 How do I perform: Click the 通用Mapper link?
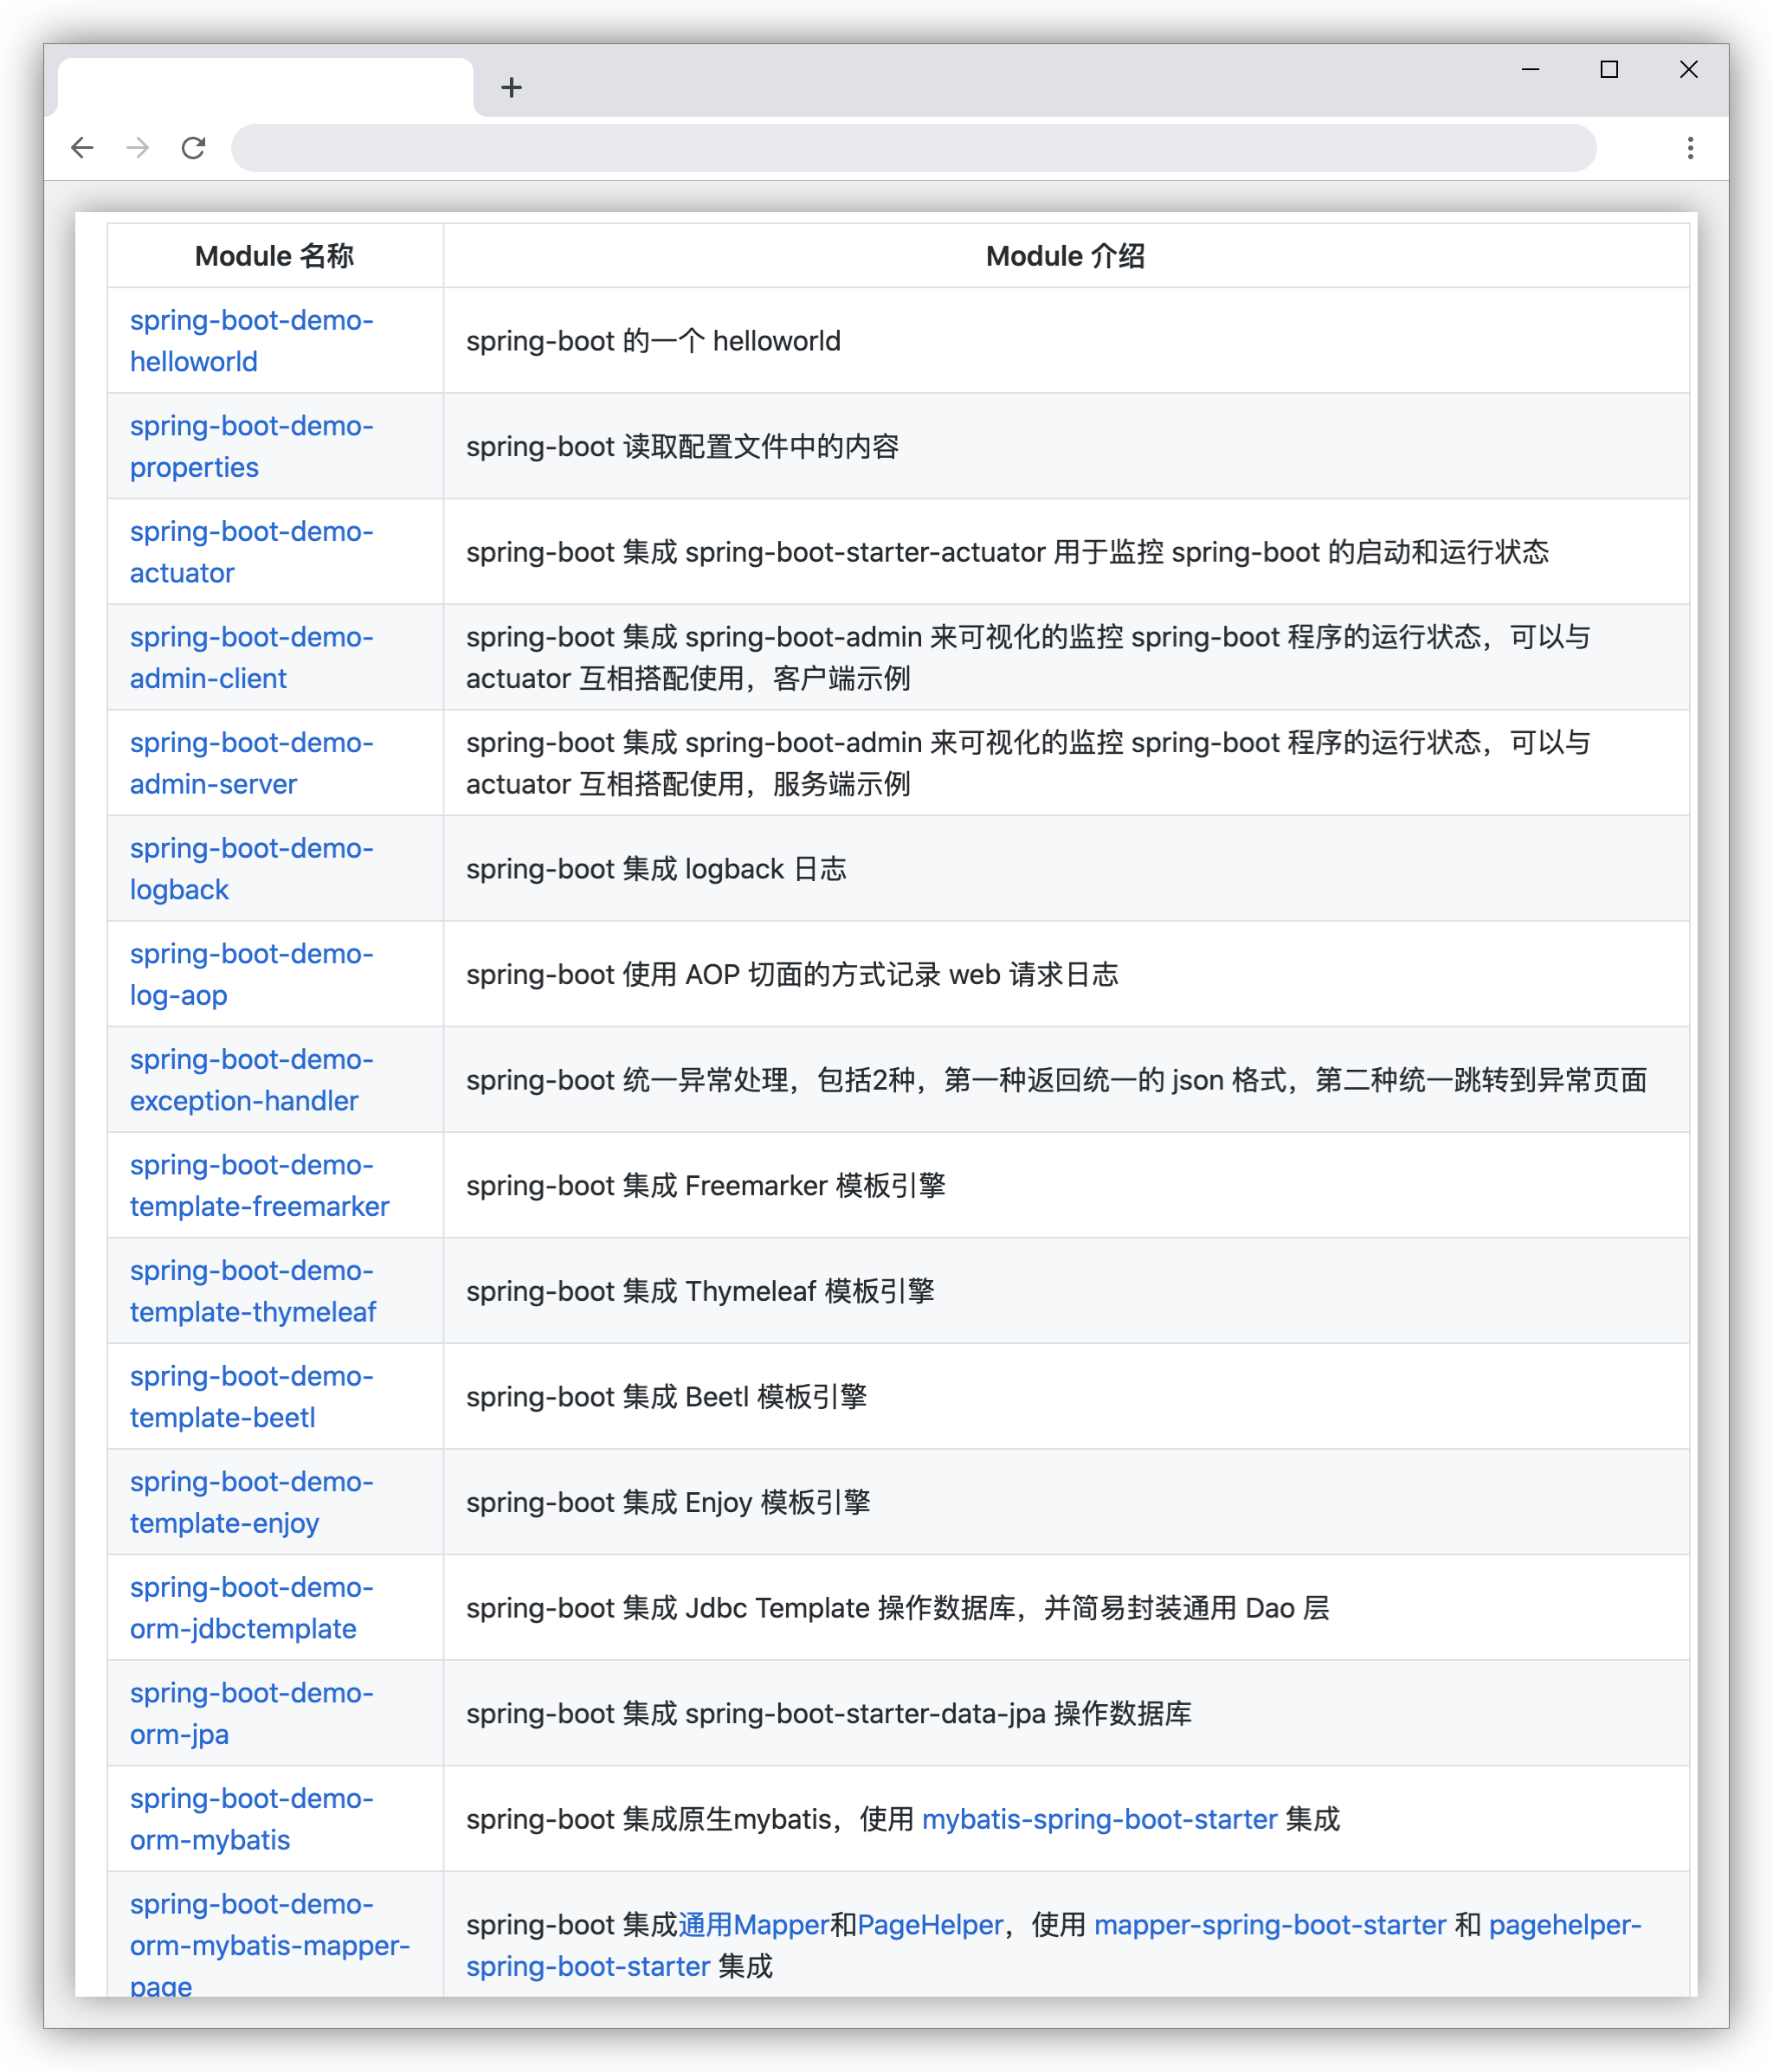point(753,1925)
